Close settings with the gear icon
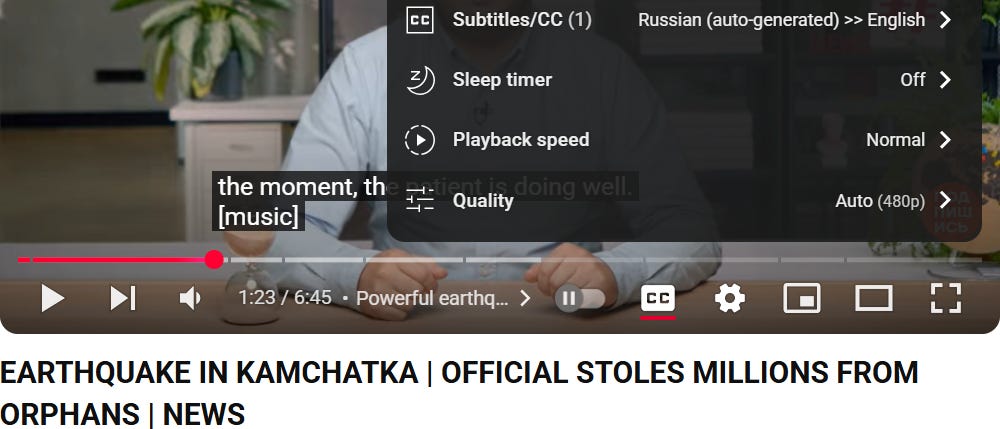1000x429 pixels. tap(730, 298)
